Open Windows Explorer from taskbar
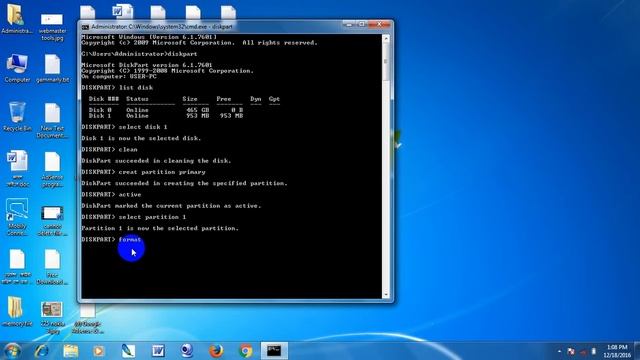This screenshot has width=640, height=360. 71,351
